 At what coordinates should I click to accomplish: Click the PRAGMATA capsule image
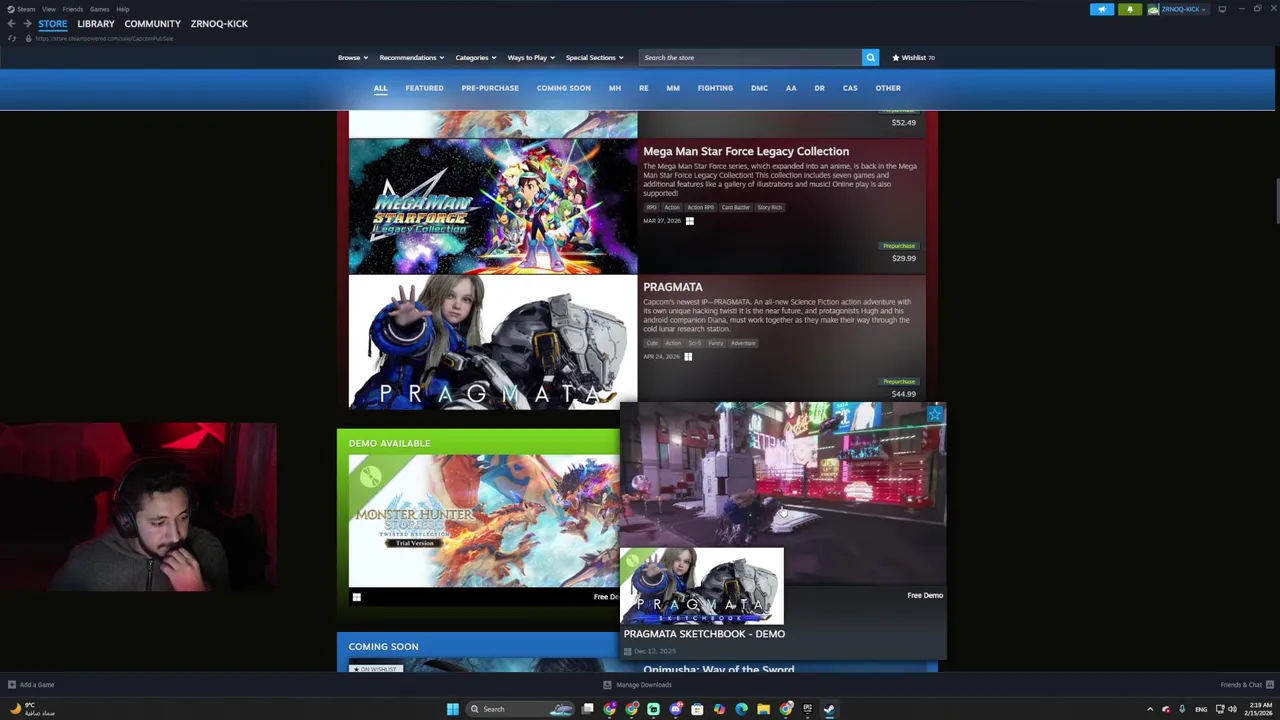click(x=493, y=343)
